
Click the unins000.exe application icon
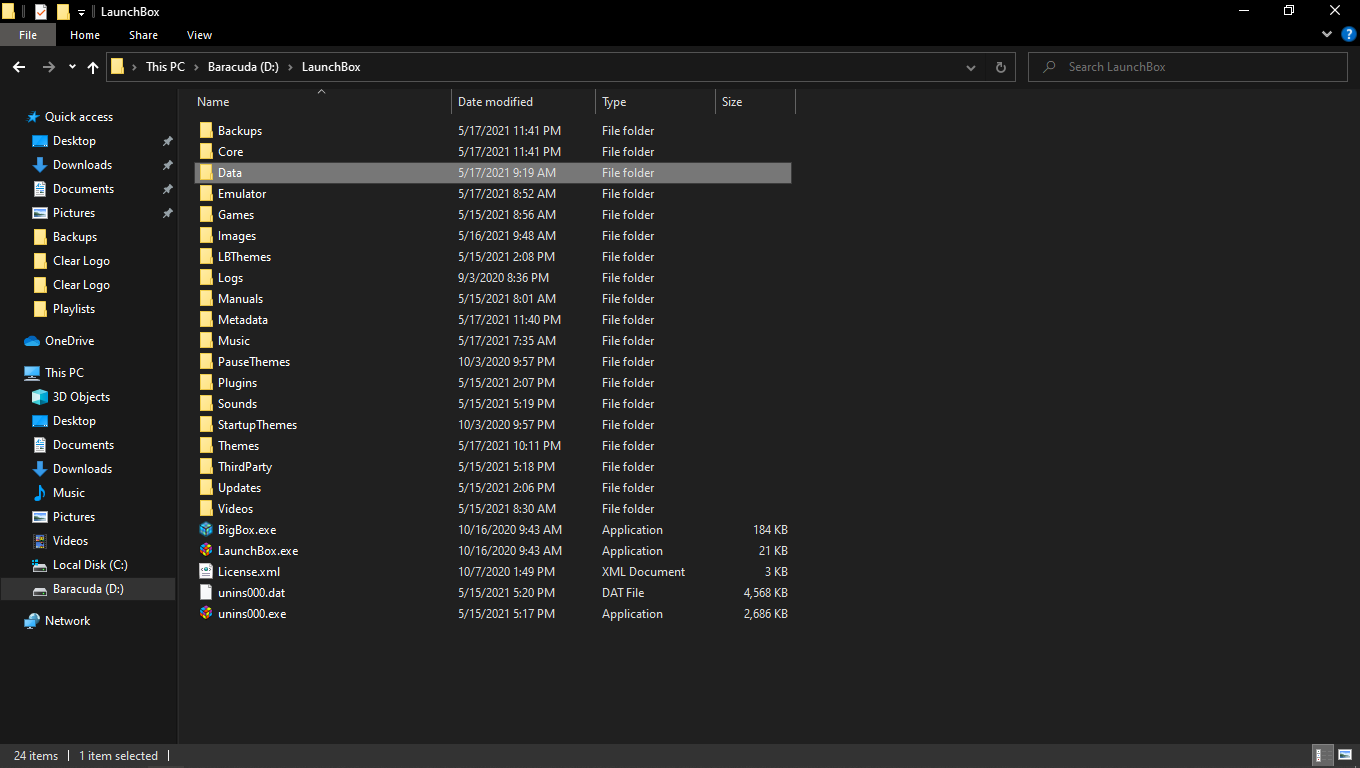(x=206, y=614)
